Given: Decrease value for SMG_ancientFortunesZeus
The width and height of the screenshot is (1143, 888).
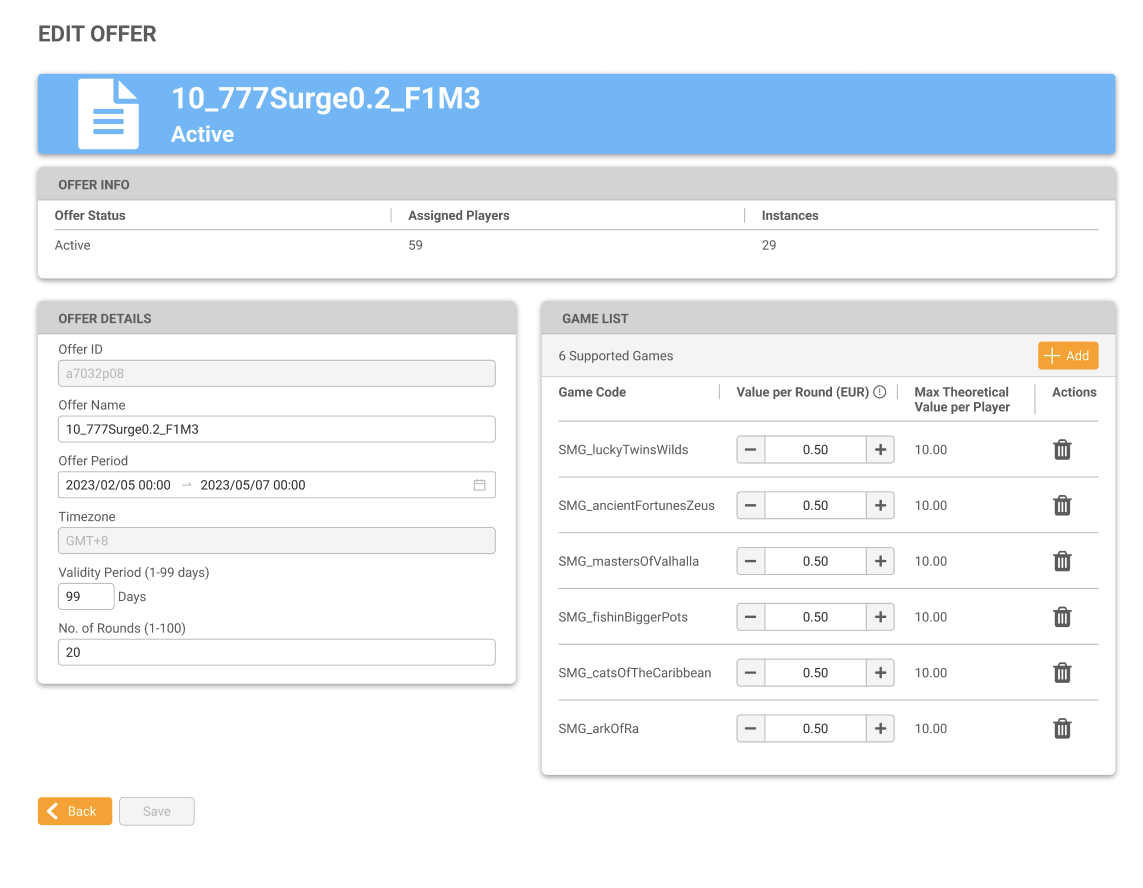Looking at the screenshot, I should pyautogui.click(x=751, y=506).
